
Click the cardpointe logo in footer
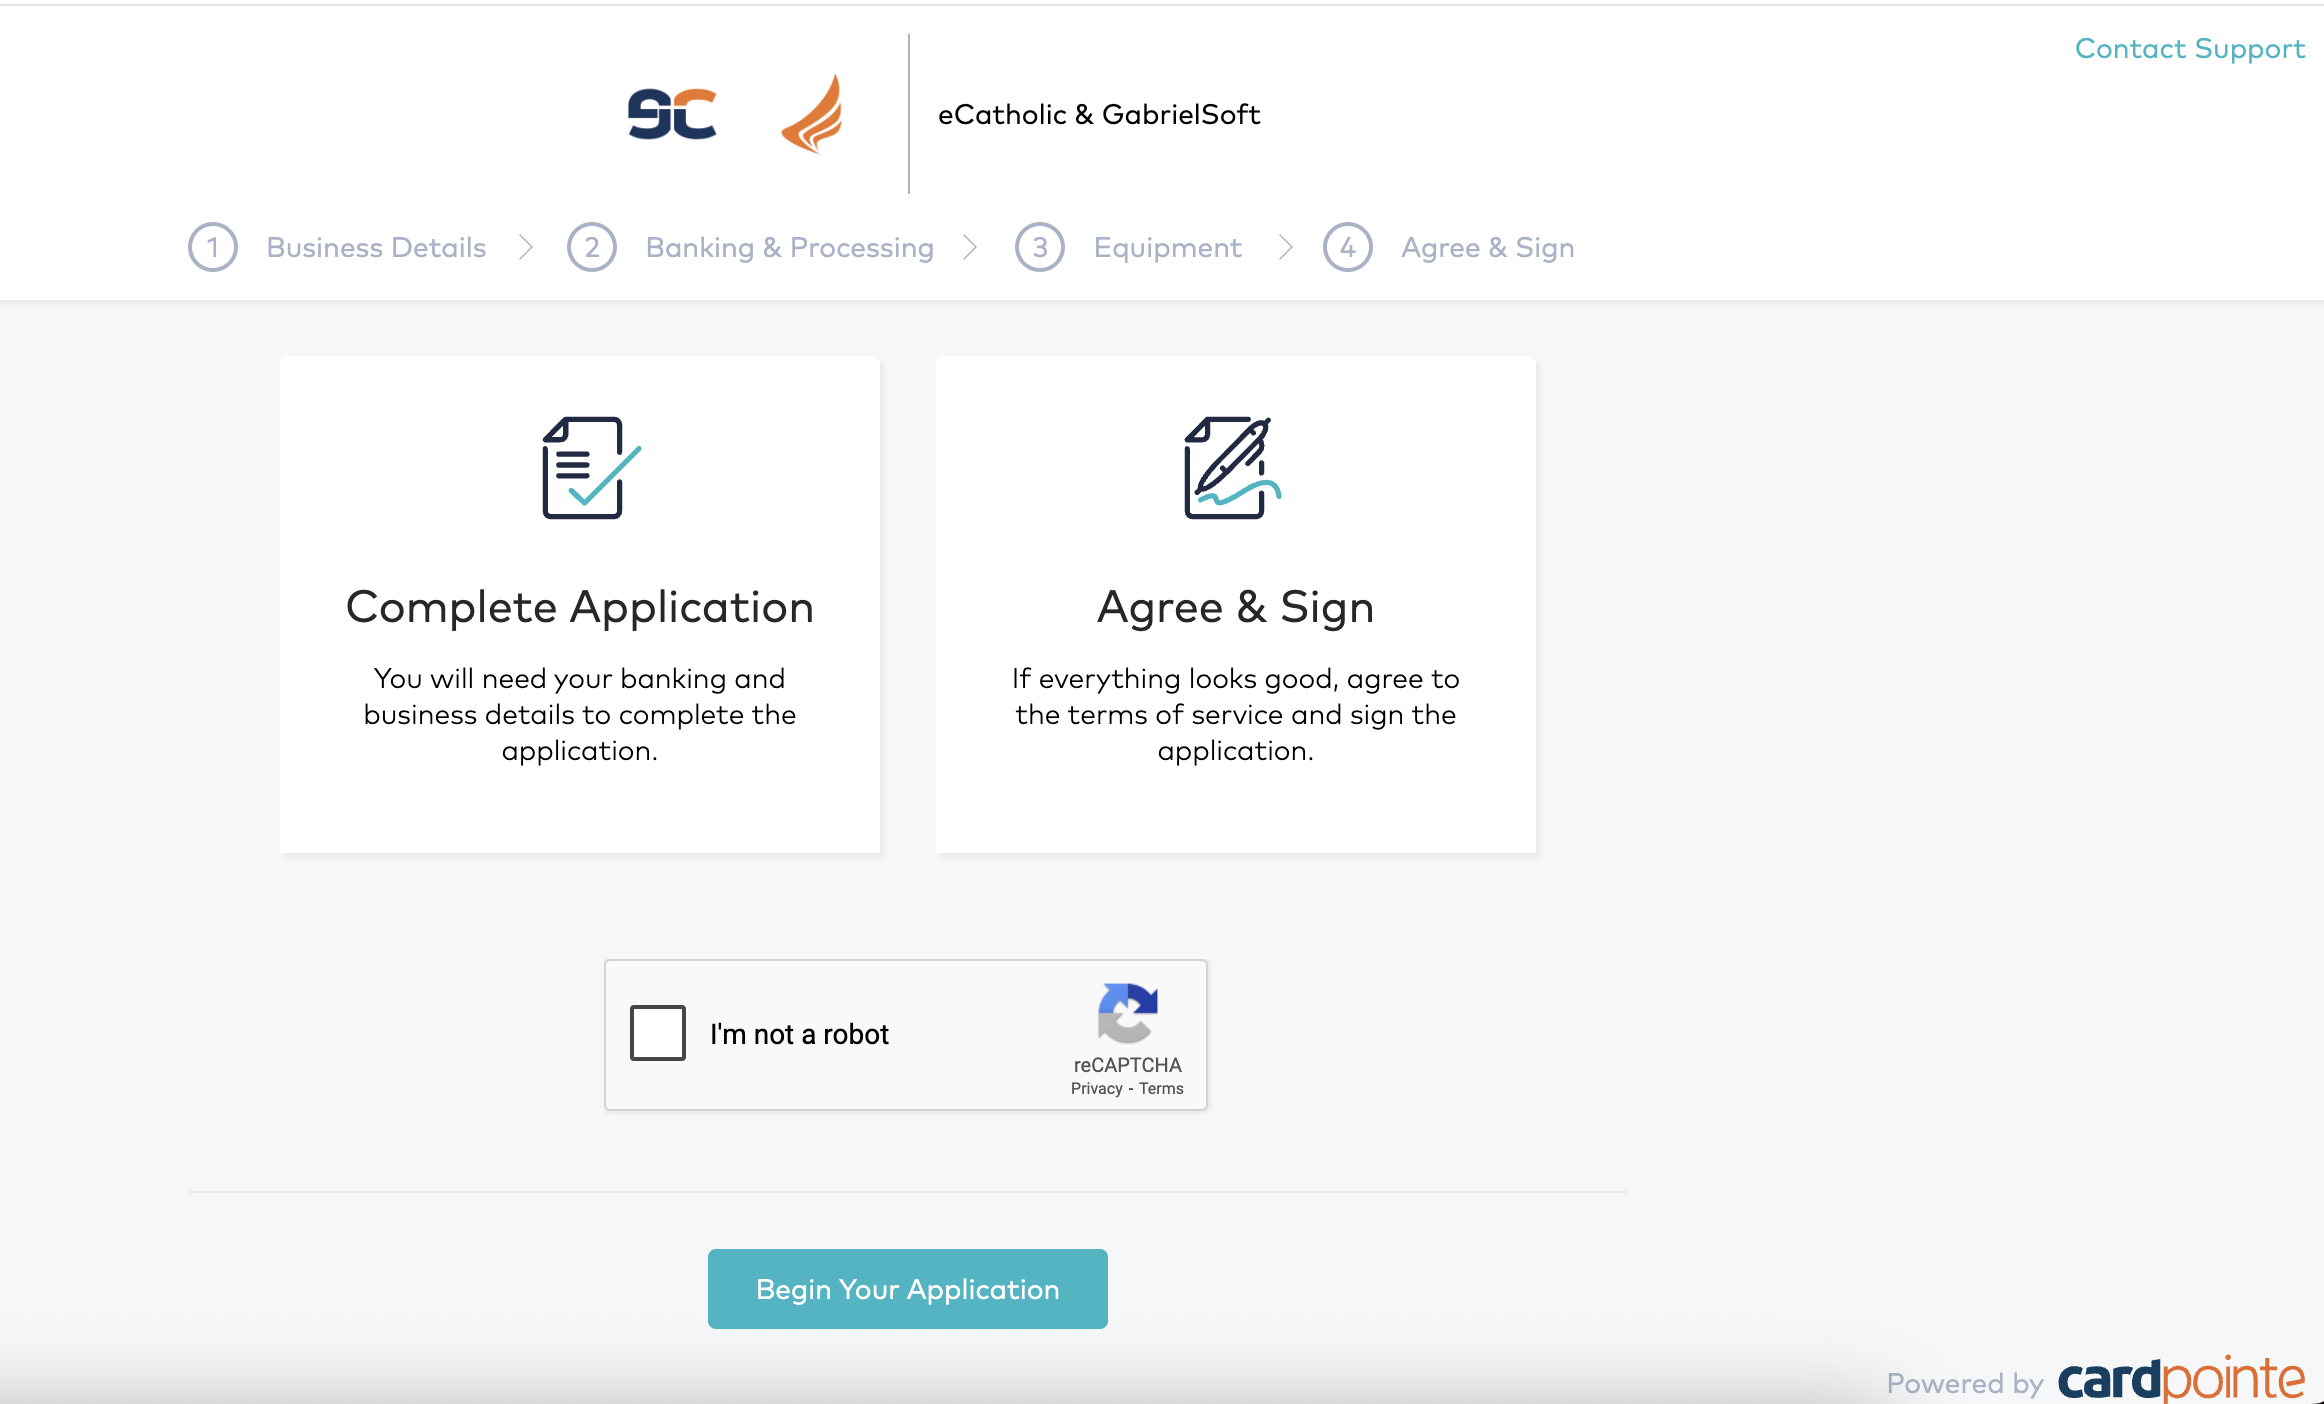pos(2181,1380)
